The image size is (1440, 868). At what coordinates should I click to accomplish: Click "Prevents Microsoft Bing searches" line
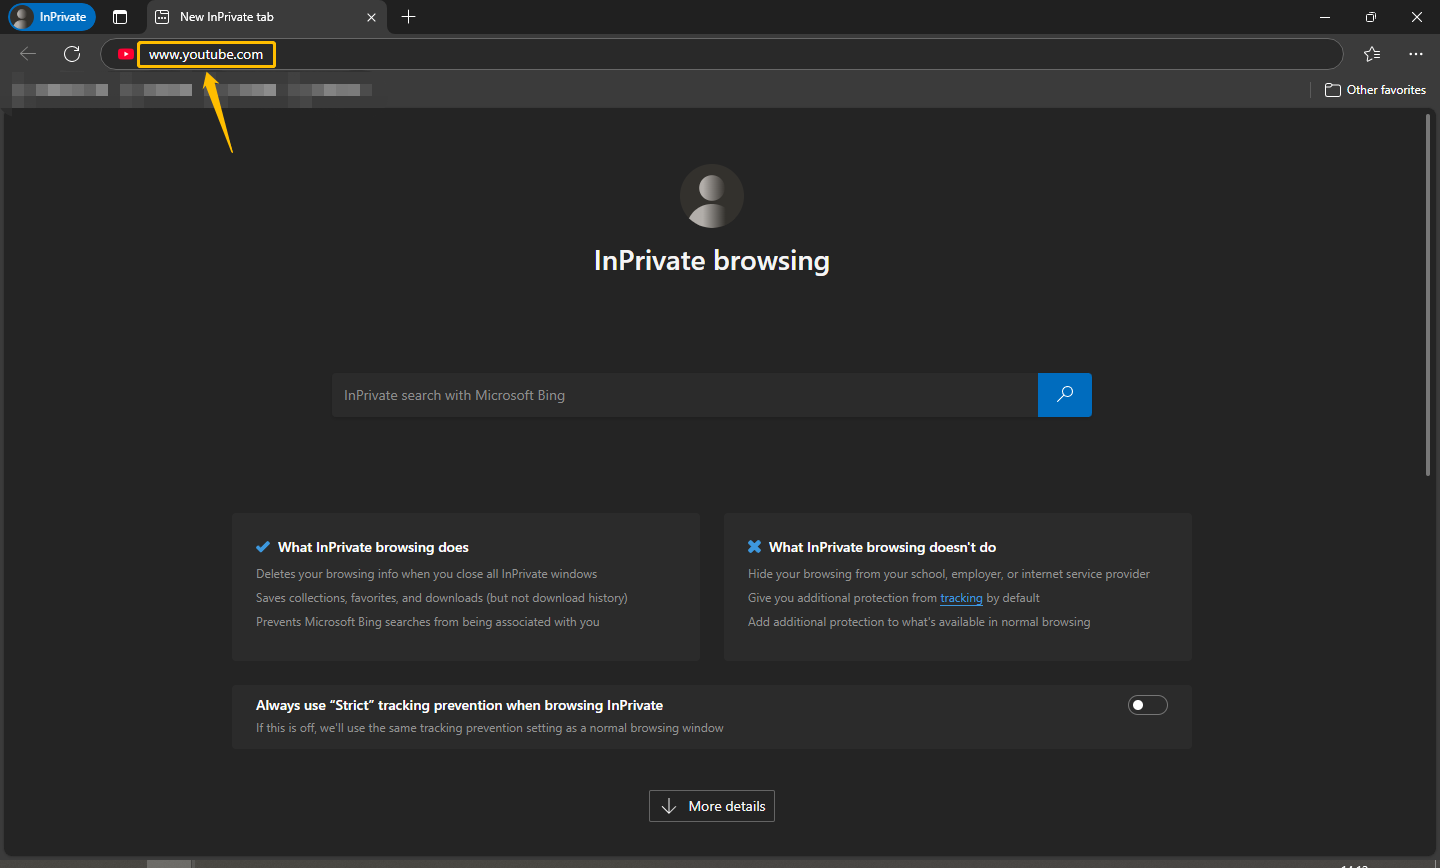tap(428, 622)
